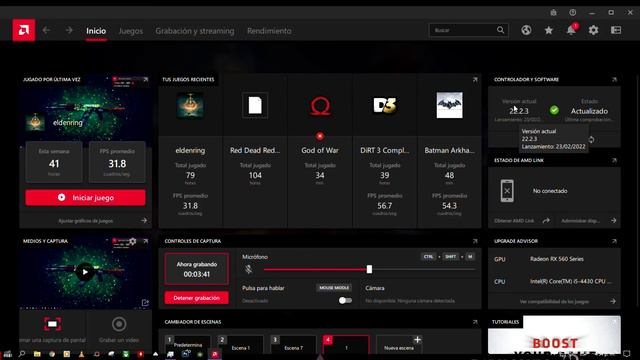Open favorites star icon

[x=549, y=30]
